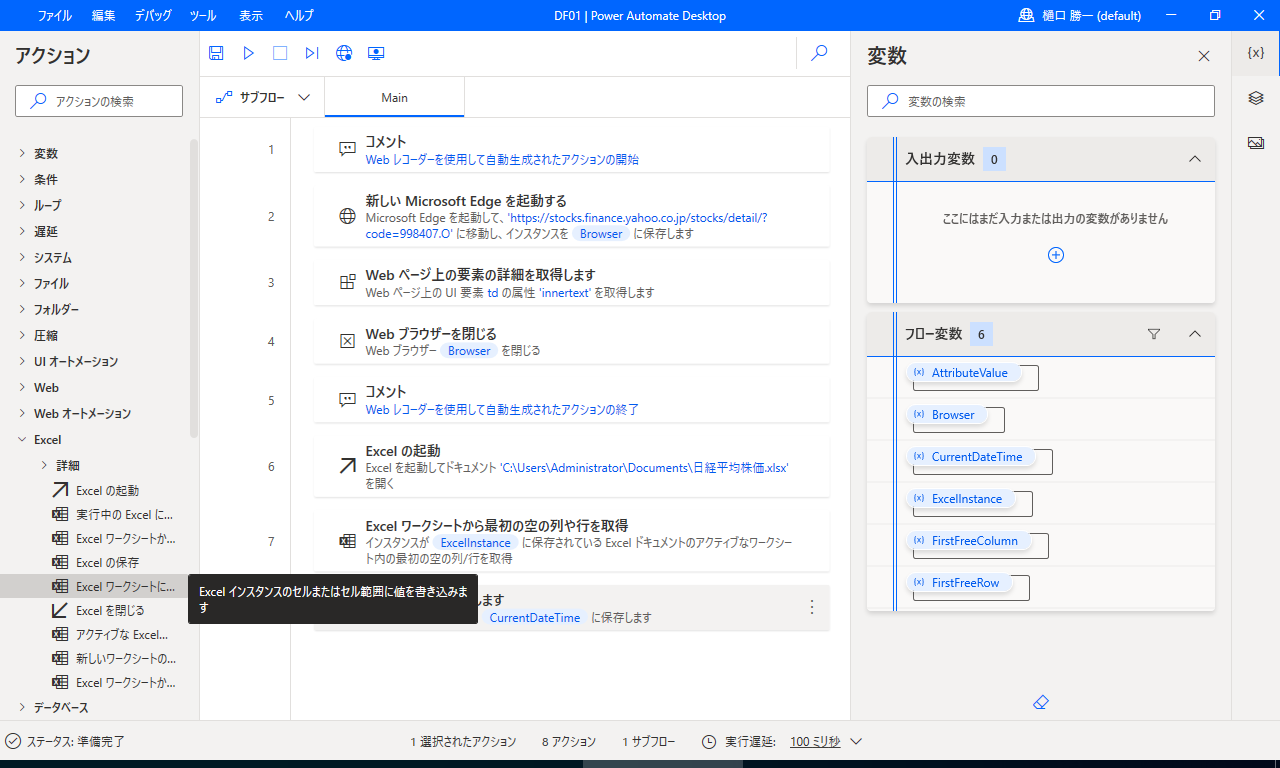The width and height of the screenshot is (1280, 768).
Task: Open the UI elements layers icon
Action: click(x=1256, y=98)
